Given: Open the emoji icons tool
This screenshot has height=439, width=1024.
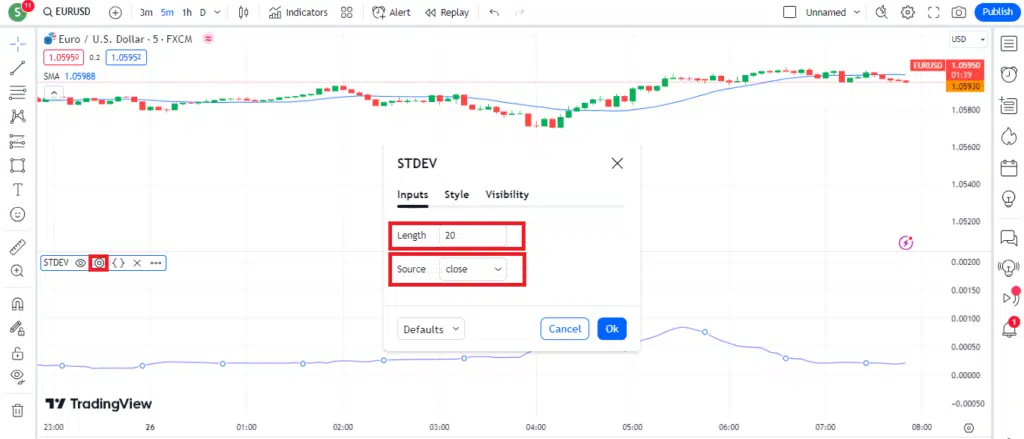Looking at the screenshot, I should 18,214.
